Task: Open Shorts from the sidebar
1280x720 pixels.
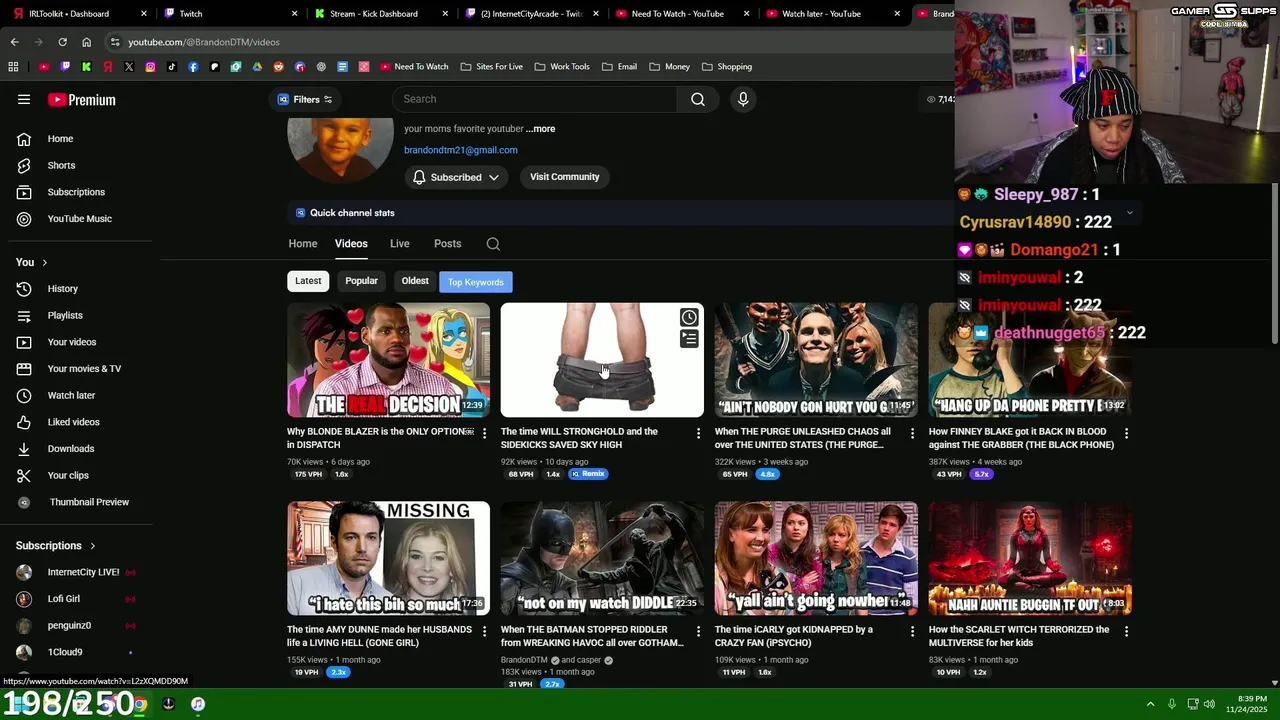Action: coord(61,165)
